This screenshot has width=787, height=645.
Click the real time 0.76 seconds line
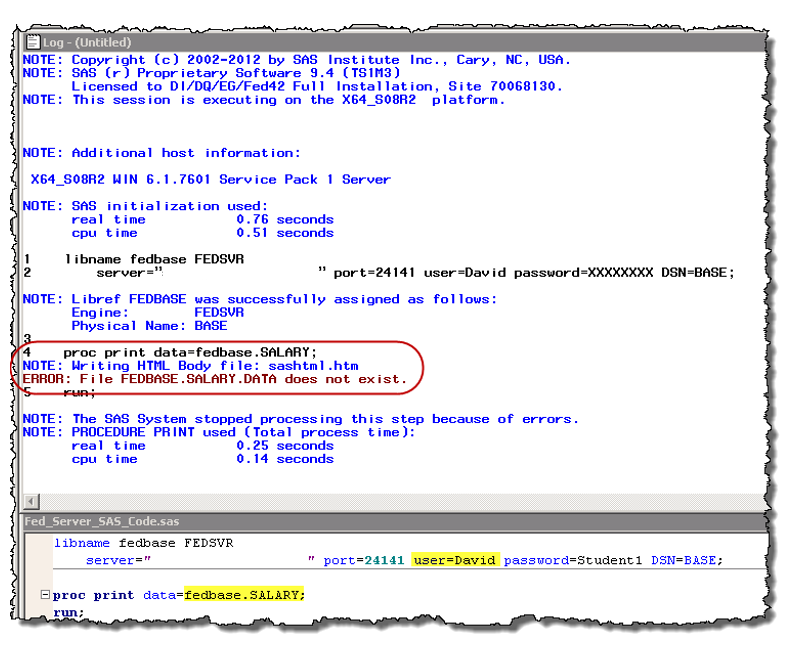coord(202,220)
